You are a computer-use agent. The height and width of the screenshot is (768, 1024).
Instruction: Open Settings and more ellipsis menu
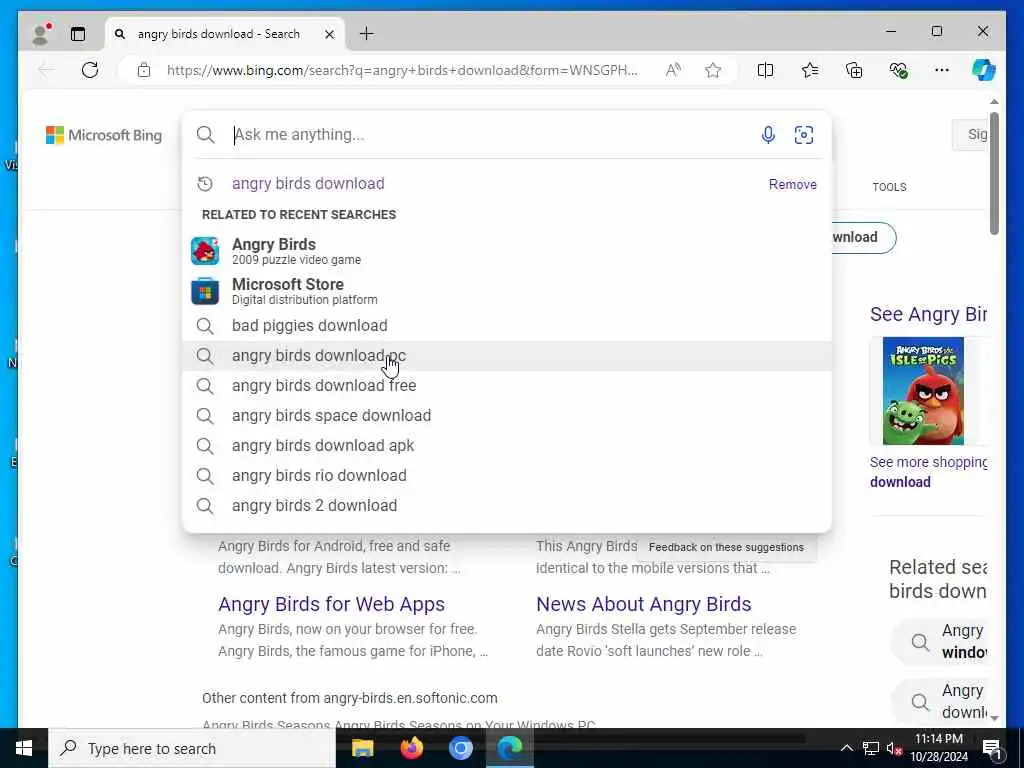pos(942,70)
